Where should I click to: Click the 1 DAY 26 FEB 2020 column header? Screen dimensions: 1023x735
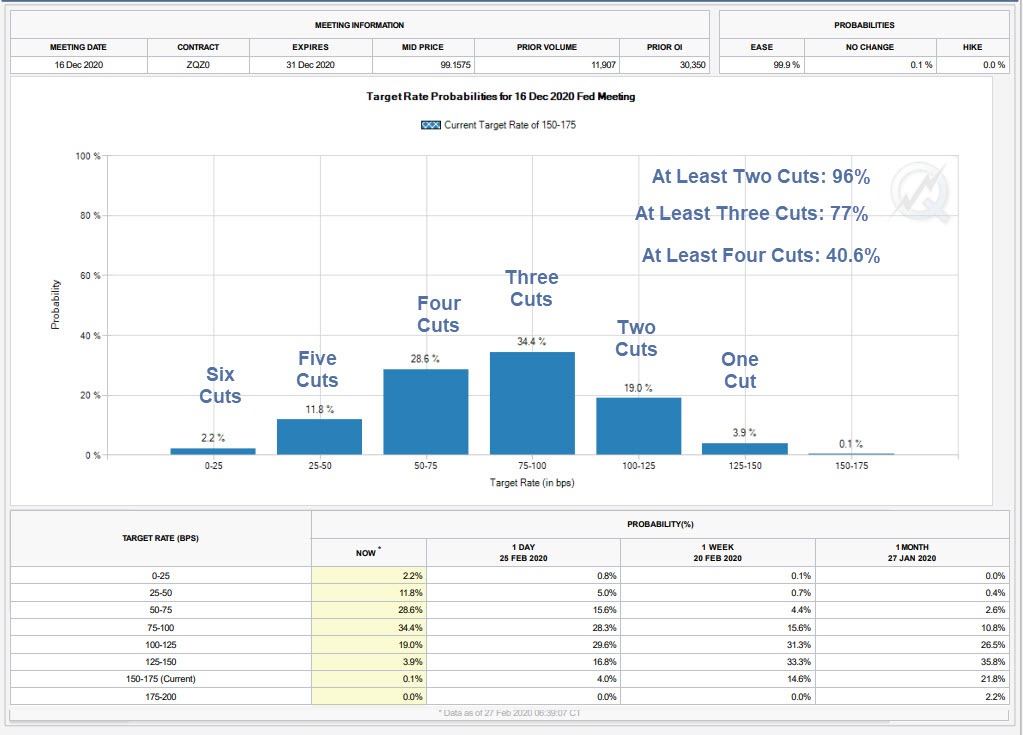(x=523, y=552)
